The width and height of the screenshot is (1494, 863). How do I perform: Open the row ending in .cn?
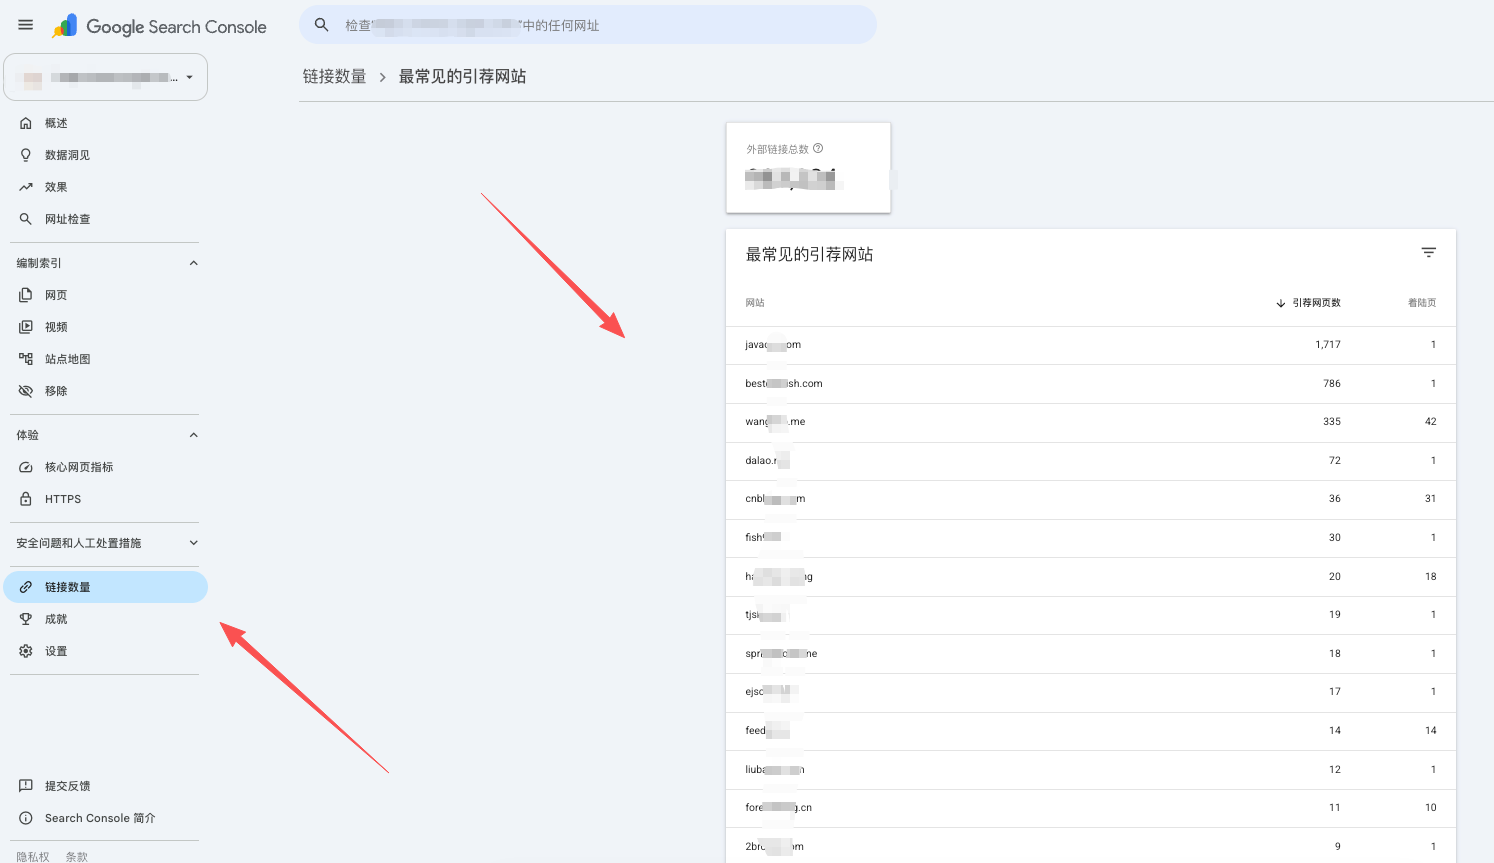1091,808
